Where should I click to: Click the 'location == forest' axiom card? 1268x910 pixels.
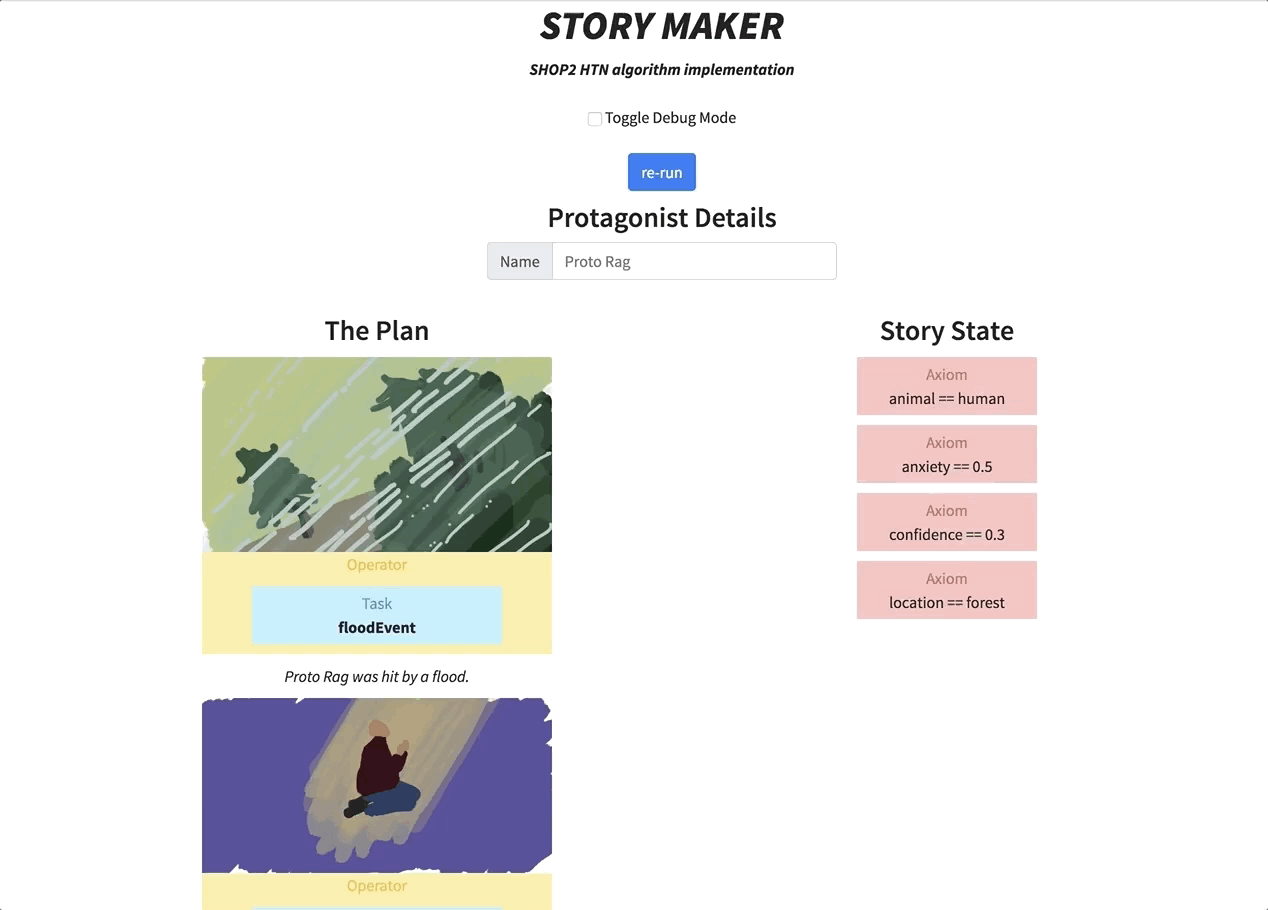pos(946,590)
